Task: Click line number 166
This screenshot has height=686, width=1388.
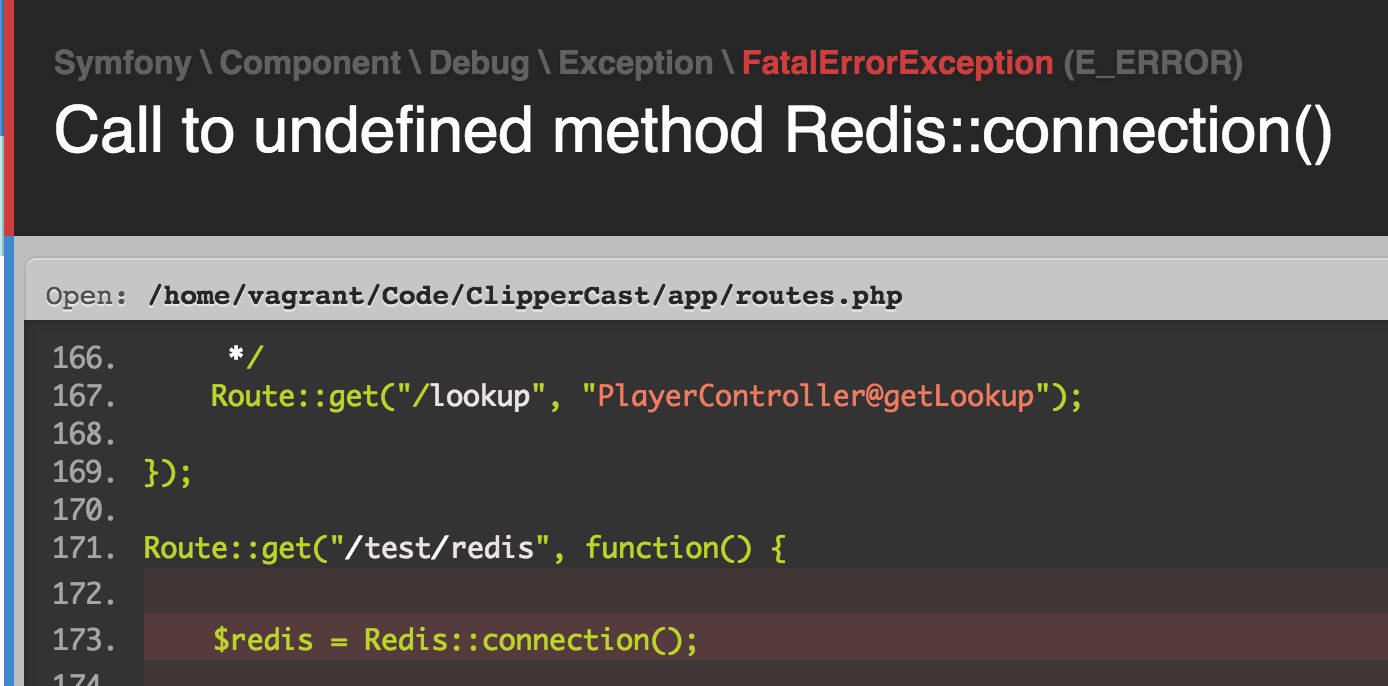Action: (82, 357)
